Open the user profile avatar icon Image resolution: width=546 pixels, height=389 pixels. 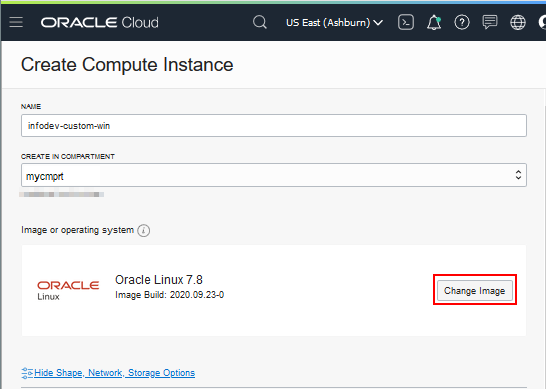point(542,23)
